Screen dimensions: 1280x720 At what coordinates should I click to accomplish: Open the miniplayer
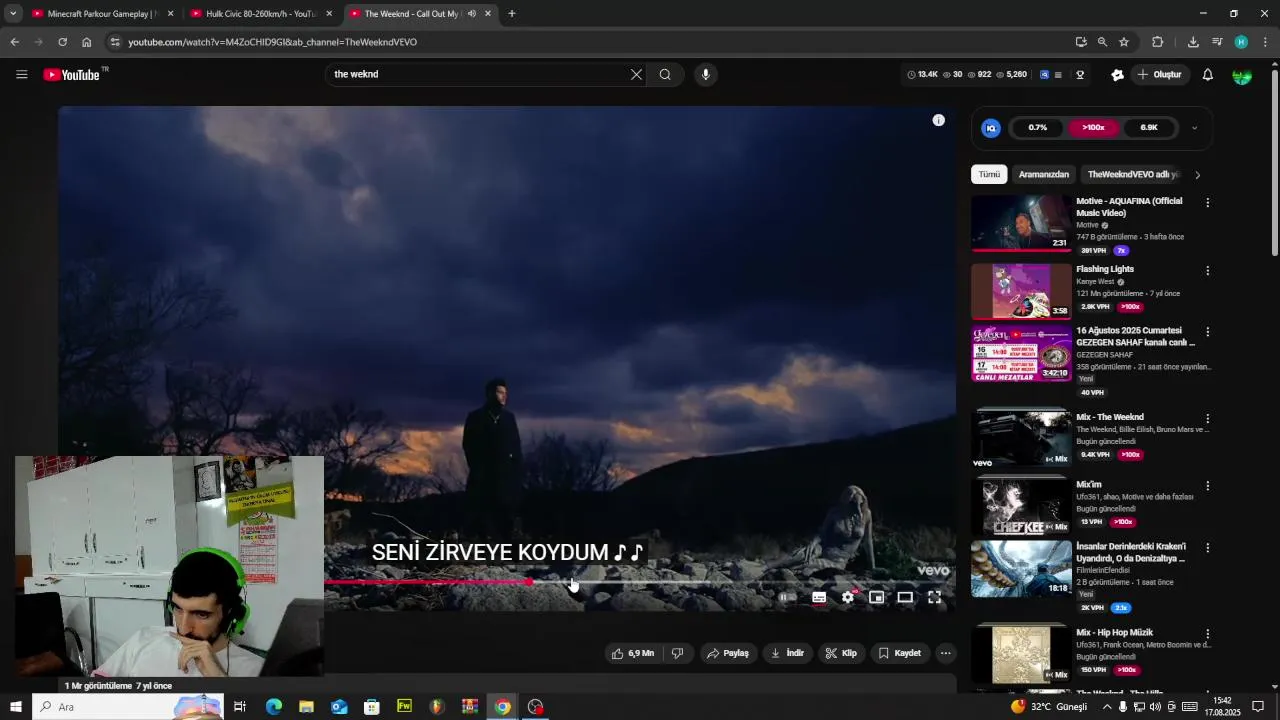coord(876,597)
